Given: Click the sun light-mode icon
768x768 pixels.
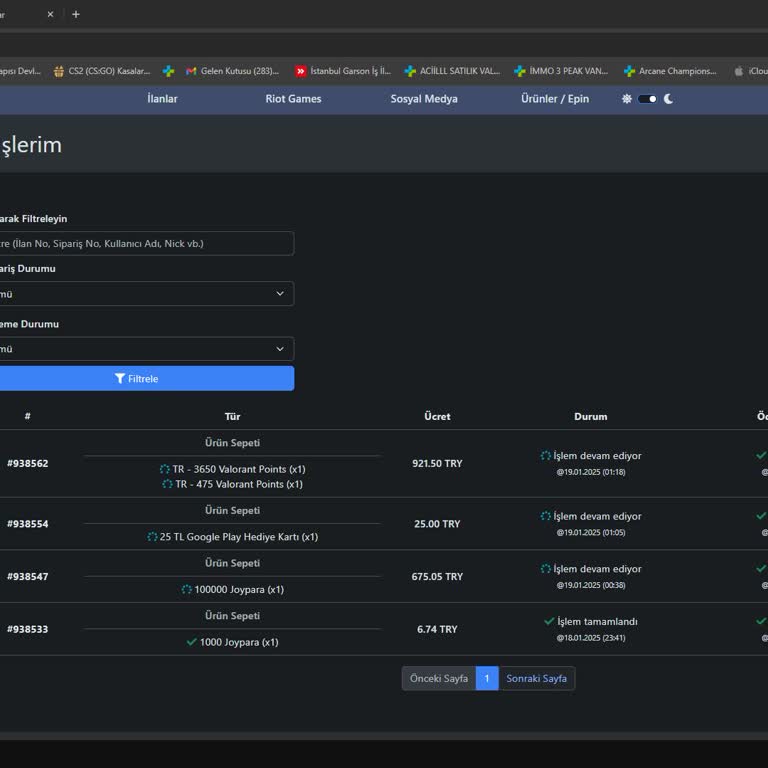Looking at the screenshot, I should [627, 99].
